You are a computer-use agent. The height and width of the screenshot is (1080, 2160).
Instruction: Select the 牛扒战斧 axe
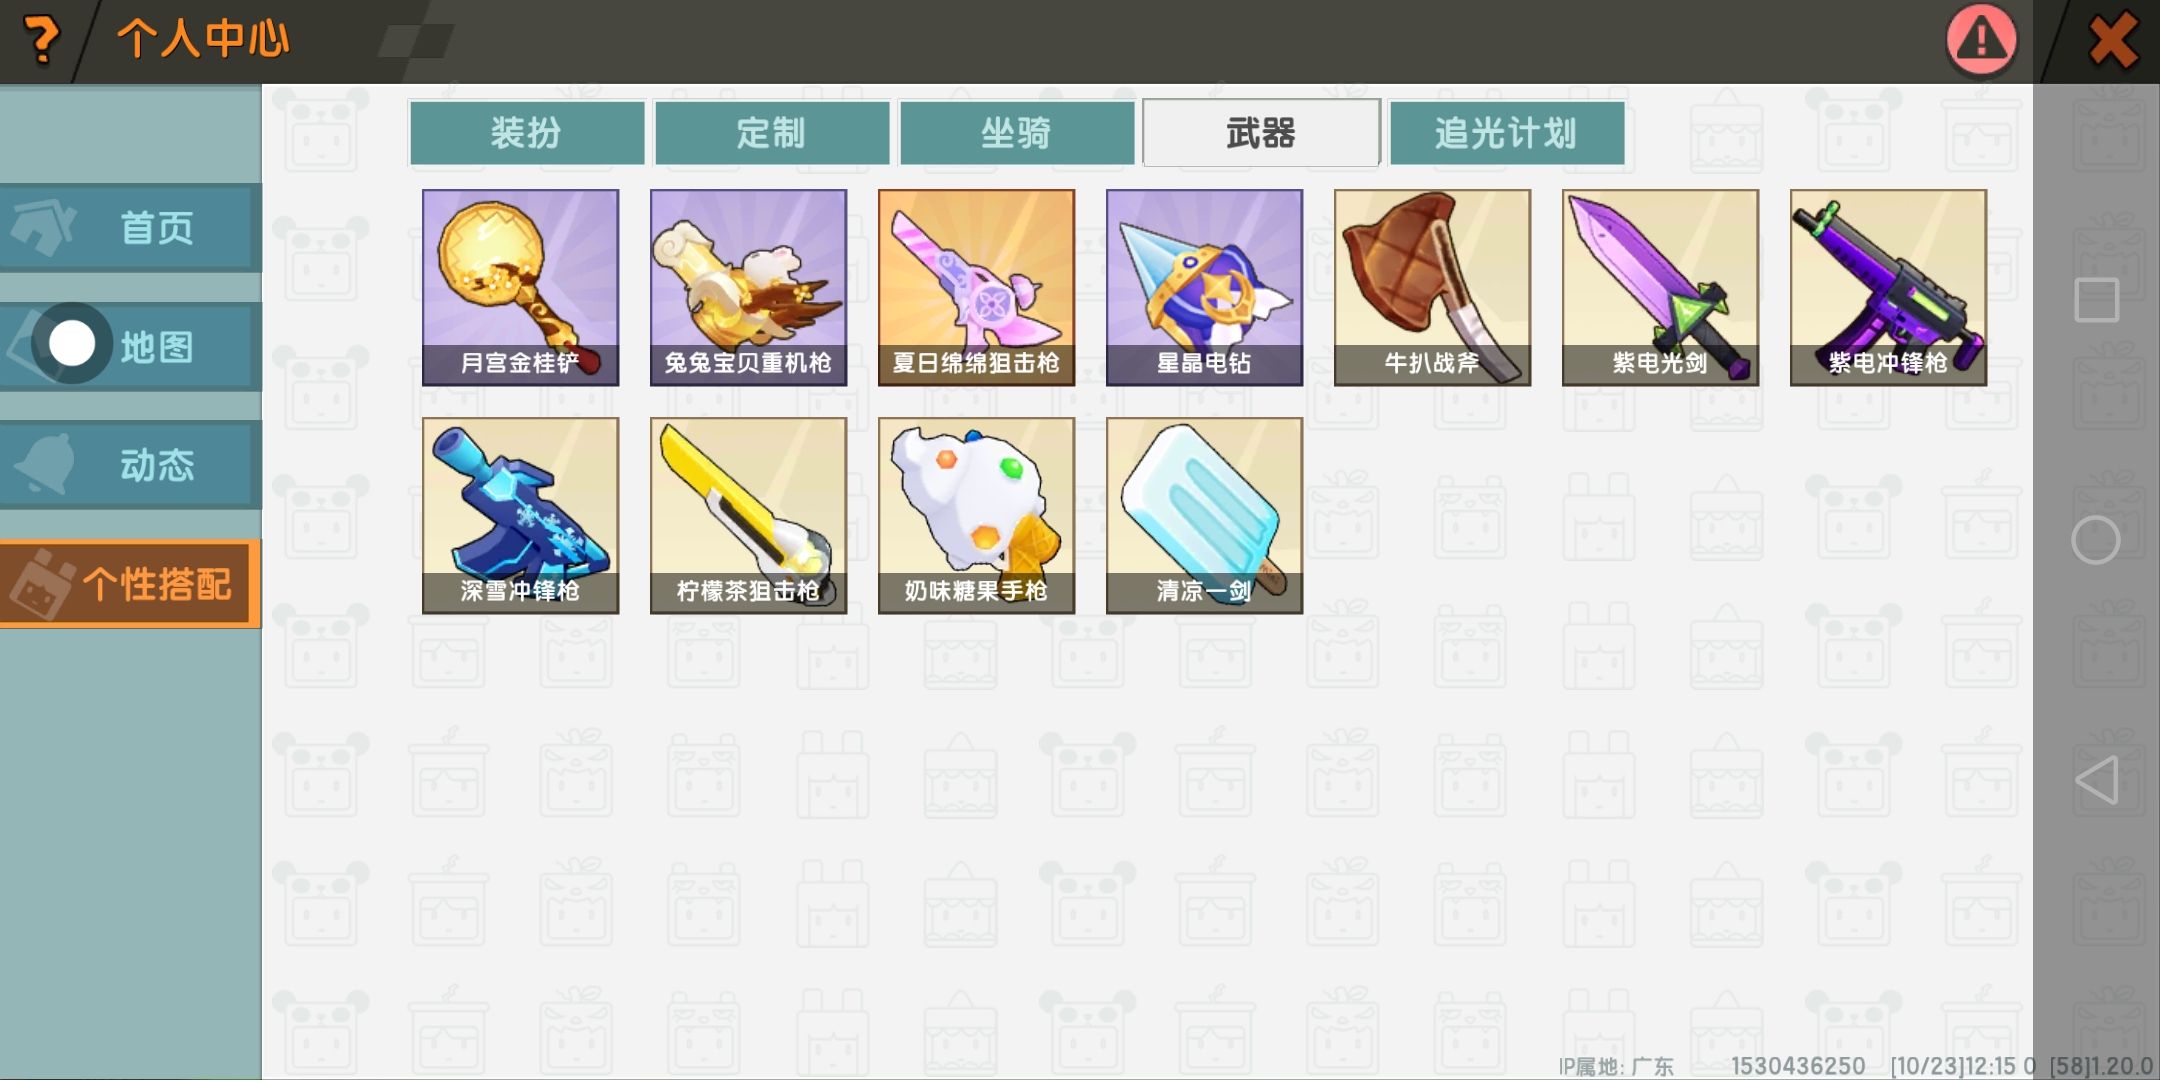pos(1432,288)
